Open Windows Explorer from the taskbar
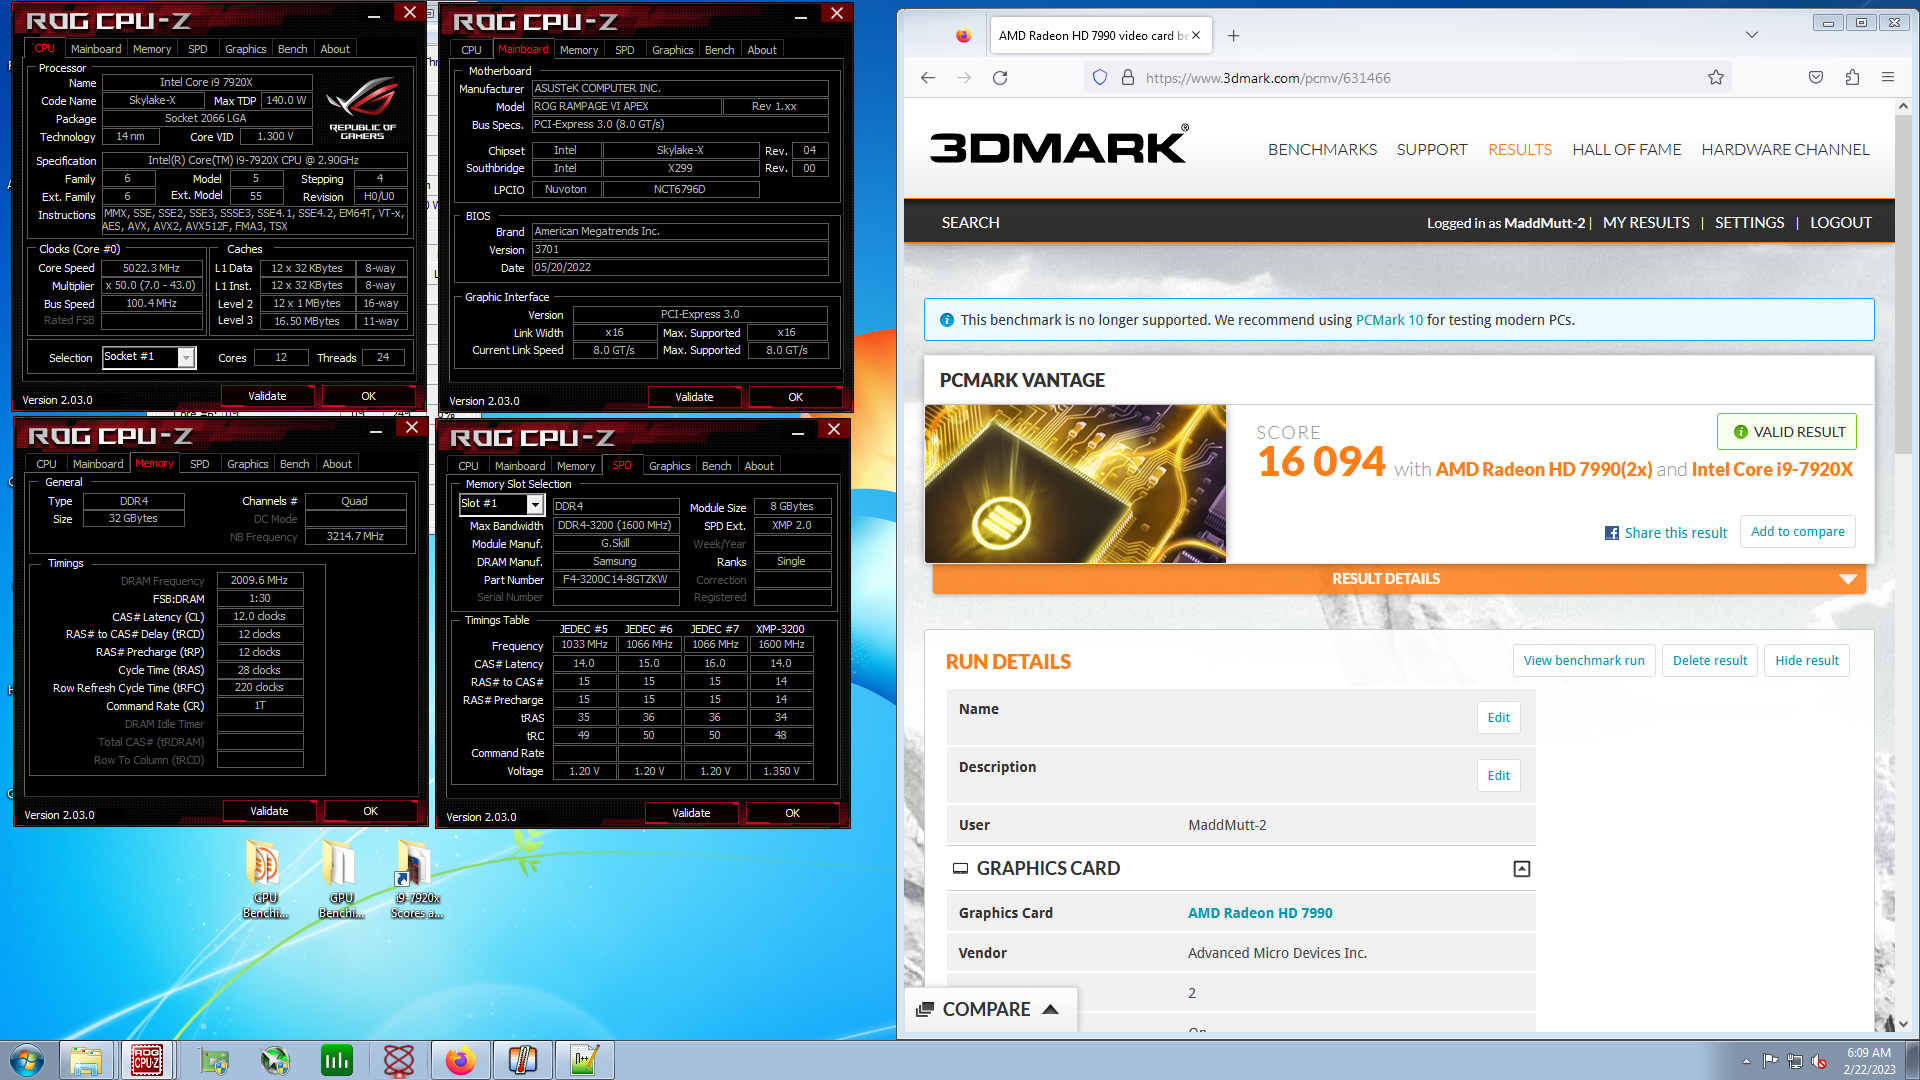The width and height of the screenshot is (1920, 1080). tap(85, 1060)
